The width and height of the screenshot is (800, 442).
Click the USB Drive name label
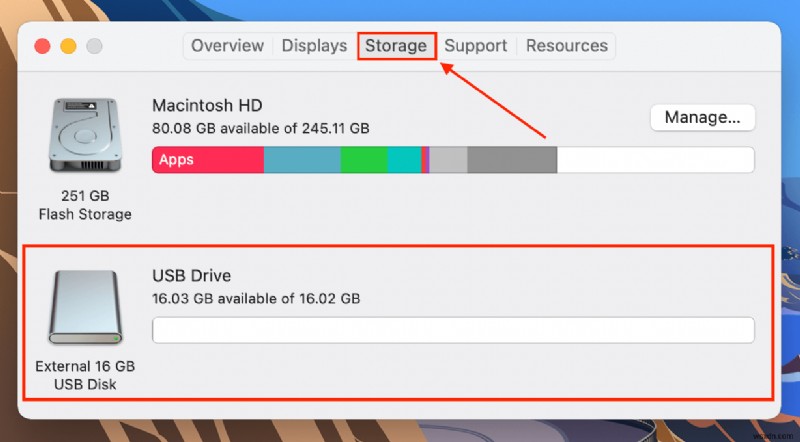(x=191, y=275)
